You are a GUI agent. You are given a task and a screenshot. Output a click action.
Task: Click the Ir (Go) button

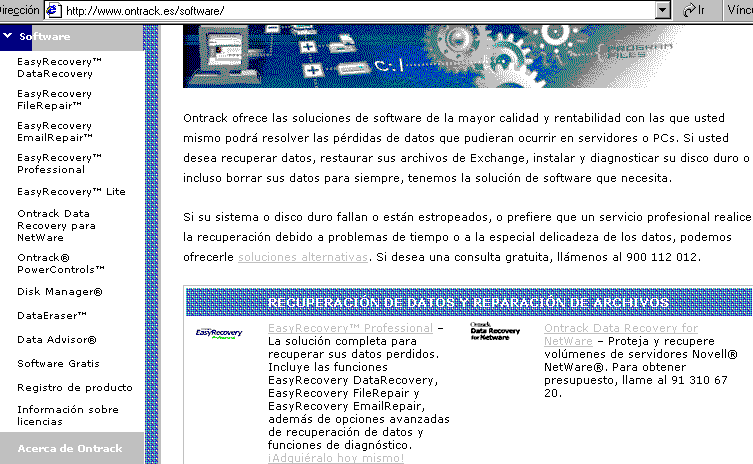pyautogui.click(x=695, y=10)
